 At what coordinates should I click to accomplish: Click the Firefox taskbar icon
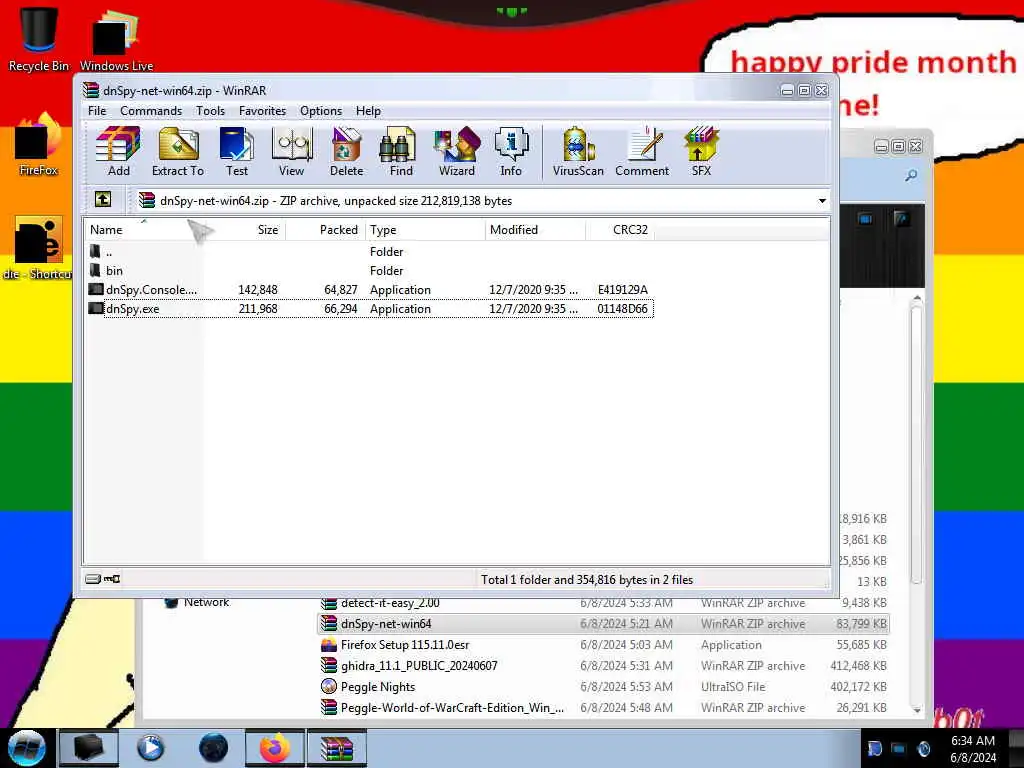(x=274, y=748)
